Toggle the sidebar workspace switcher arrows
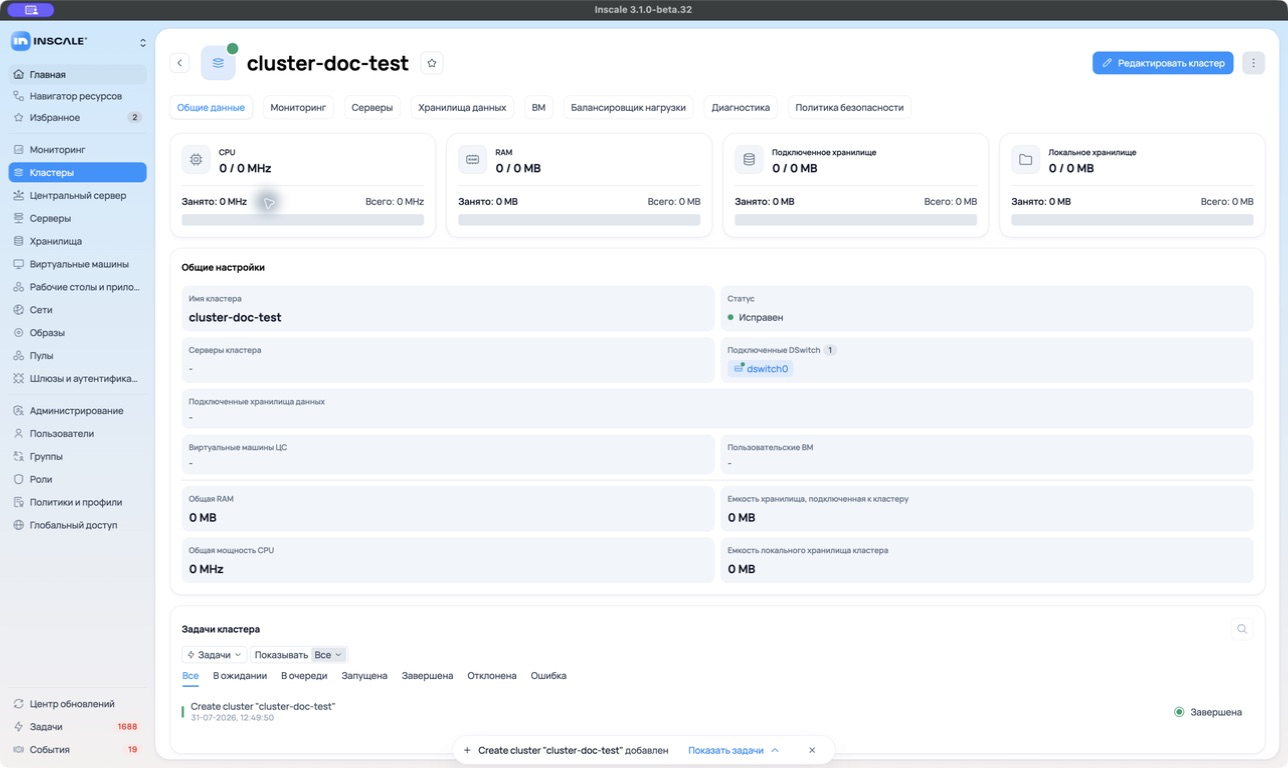 [x=142, y=42]
